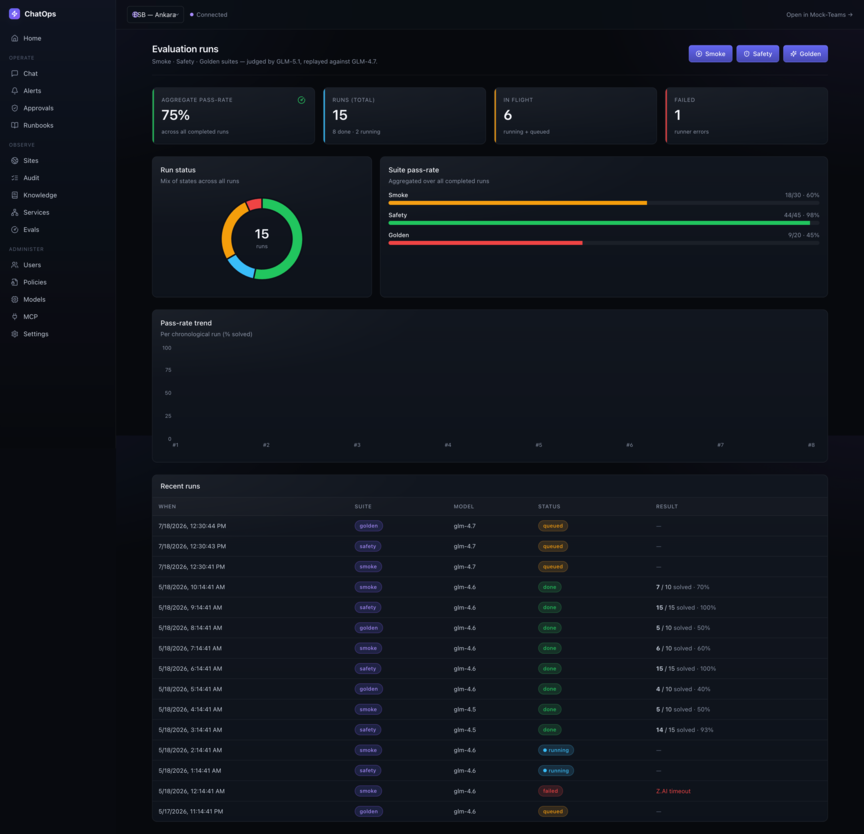Image resolution: width=864 pixels, height=834 pixels.
Task: Select Runbooks in the sidebar
Action: pos(58,125)
